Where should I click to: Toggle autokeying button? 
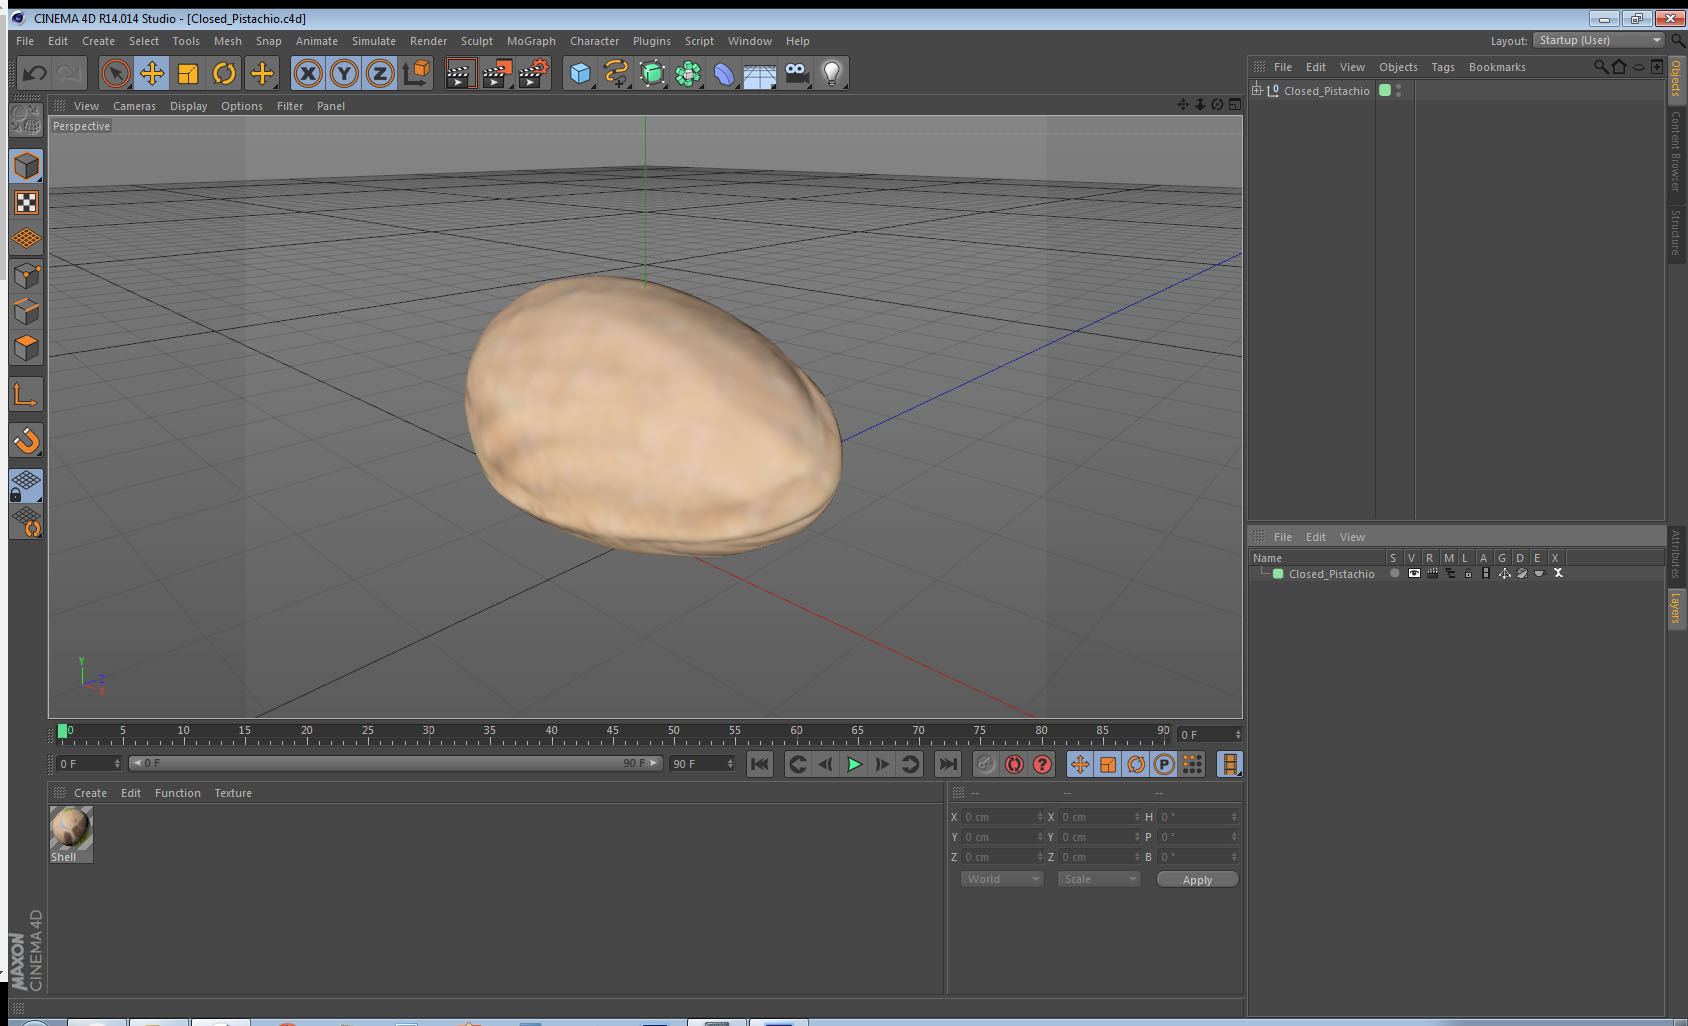1014,765
